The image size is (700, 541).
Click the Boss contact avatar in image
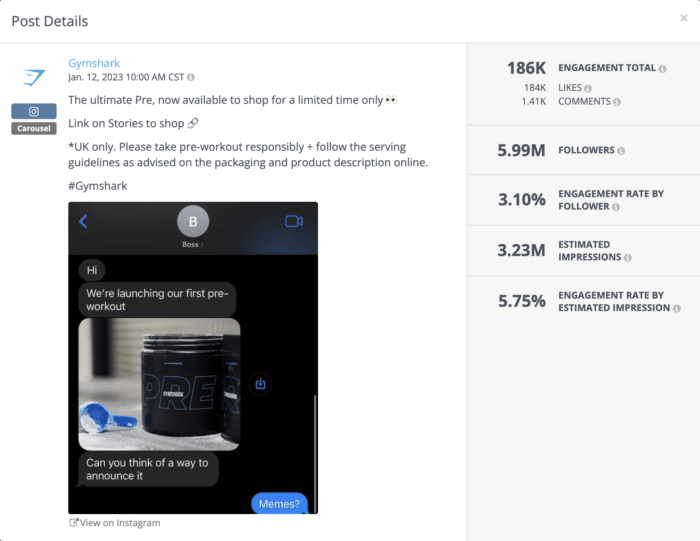point(193,221)
